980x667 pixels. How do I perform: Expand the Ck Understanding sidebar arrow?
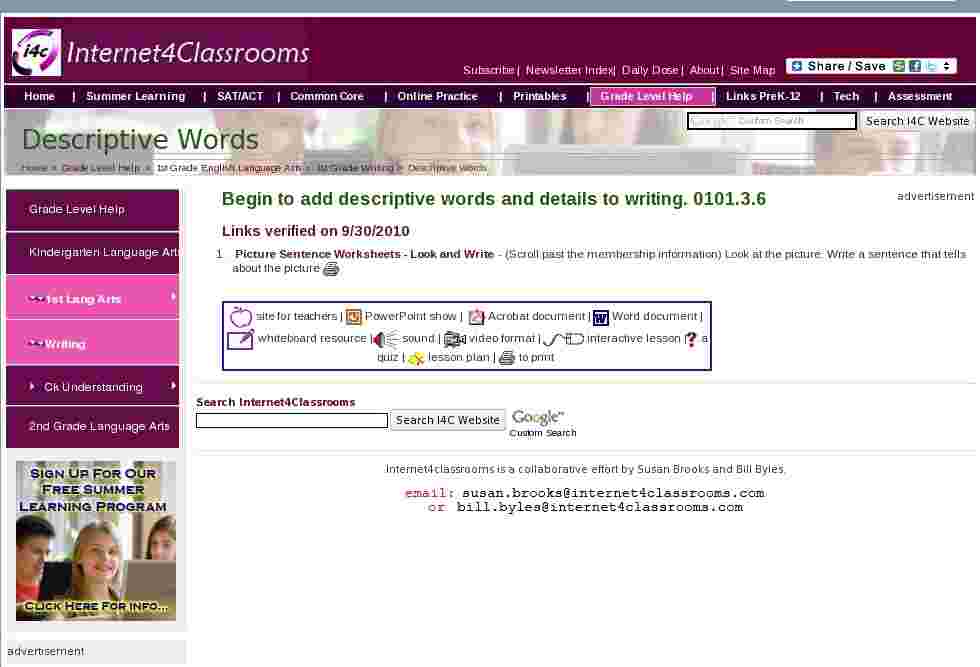173,386
